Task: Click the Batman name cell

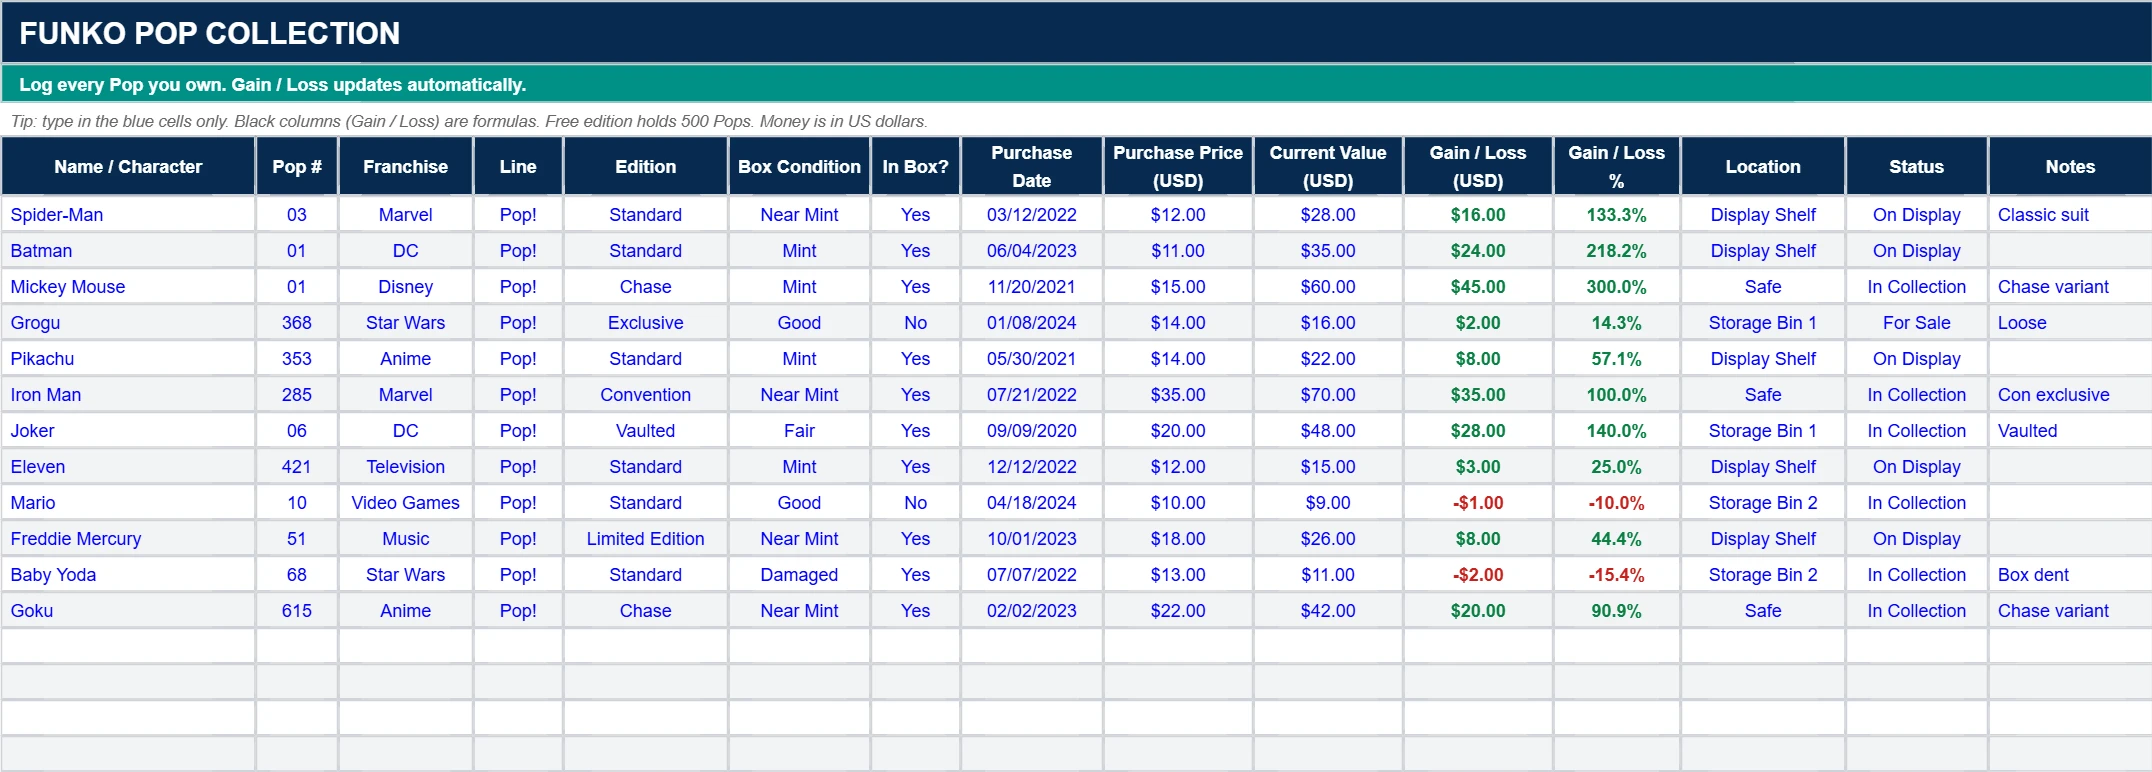Action: (x=128, y=251)
